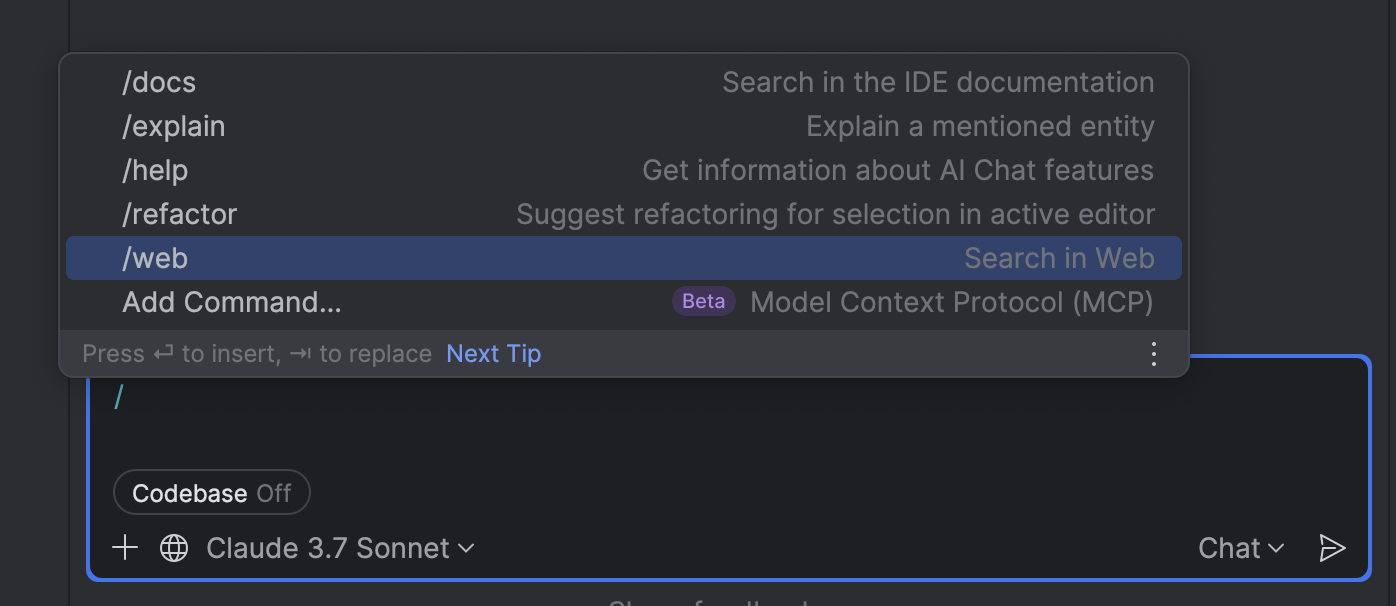Click Search in the IDE documentation description
The width and height of the screenshot is (1396, 606).
point(937,82)
